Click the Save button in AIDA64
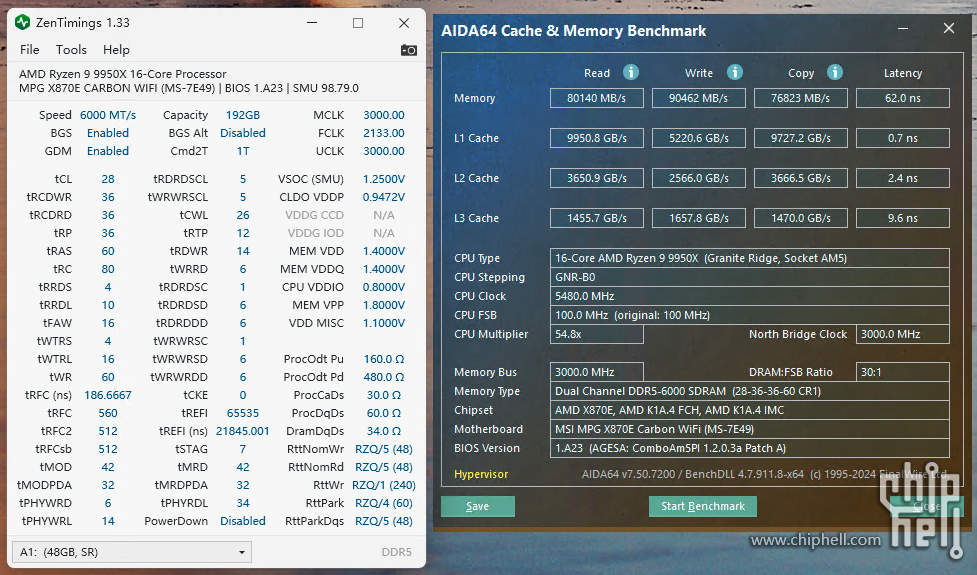 478,506
